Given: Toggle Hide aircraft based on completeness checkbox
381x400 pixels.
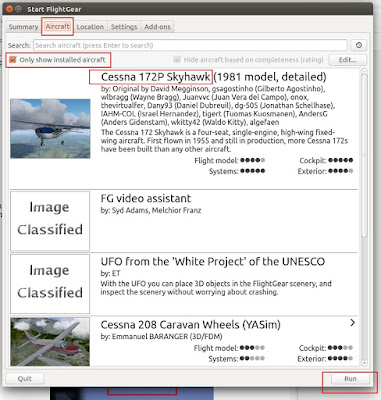Looking at the screenshot, I should coord(177,60).
